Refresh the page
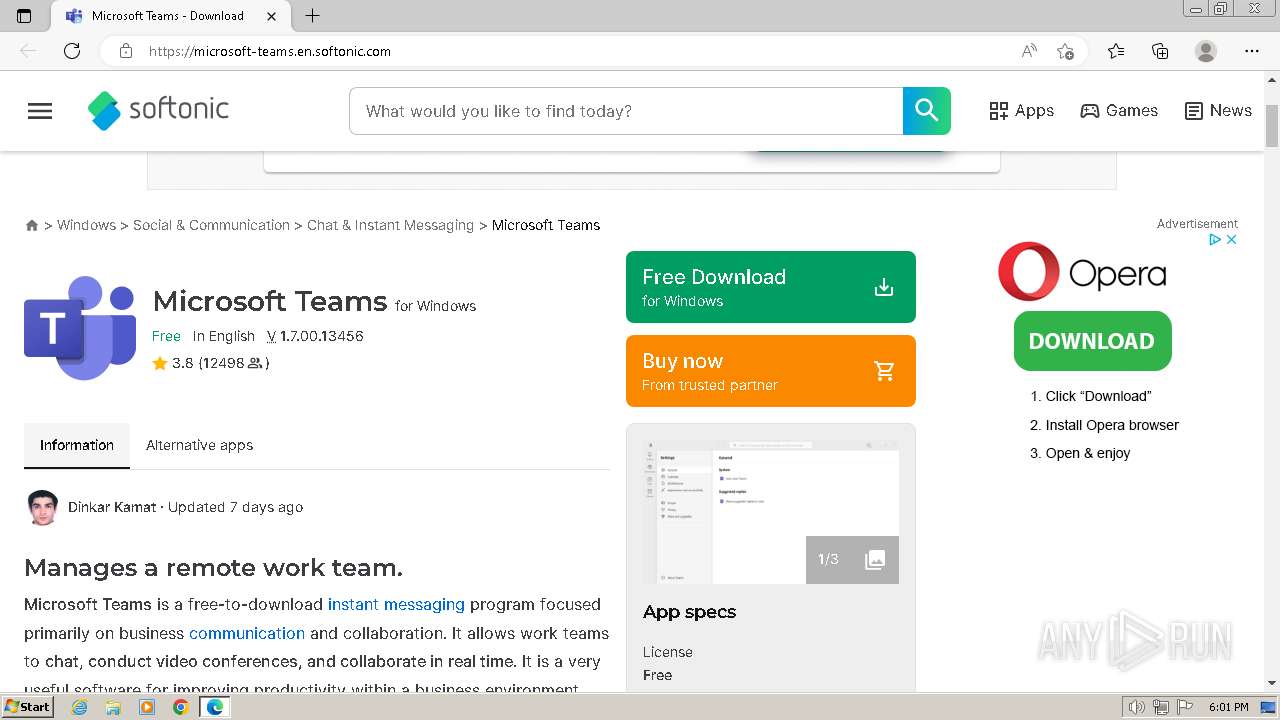This screenshot has height=720, width=1280. click(x=72, y=51)
